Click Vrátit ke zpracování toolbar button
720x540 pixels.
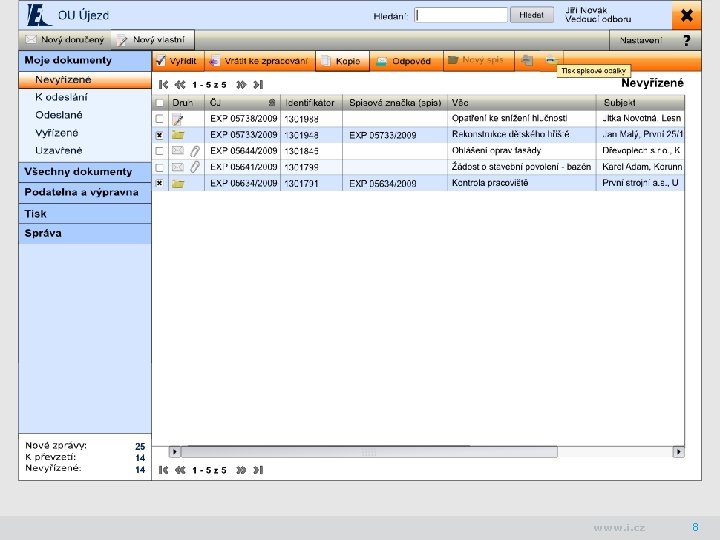tap(260, 61)
